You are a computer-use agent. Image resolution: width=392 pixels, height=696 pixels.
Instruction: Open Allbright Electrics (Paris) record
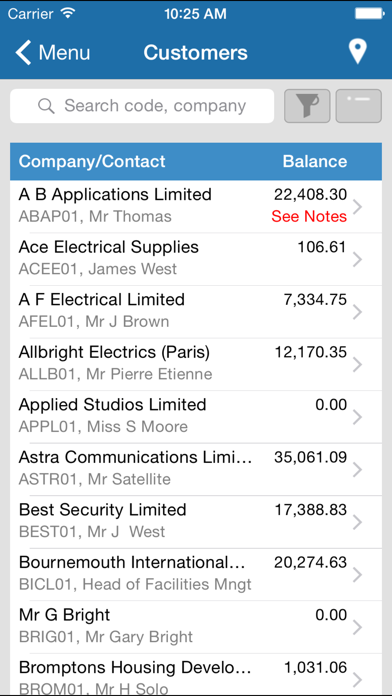coord(196,364)
